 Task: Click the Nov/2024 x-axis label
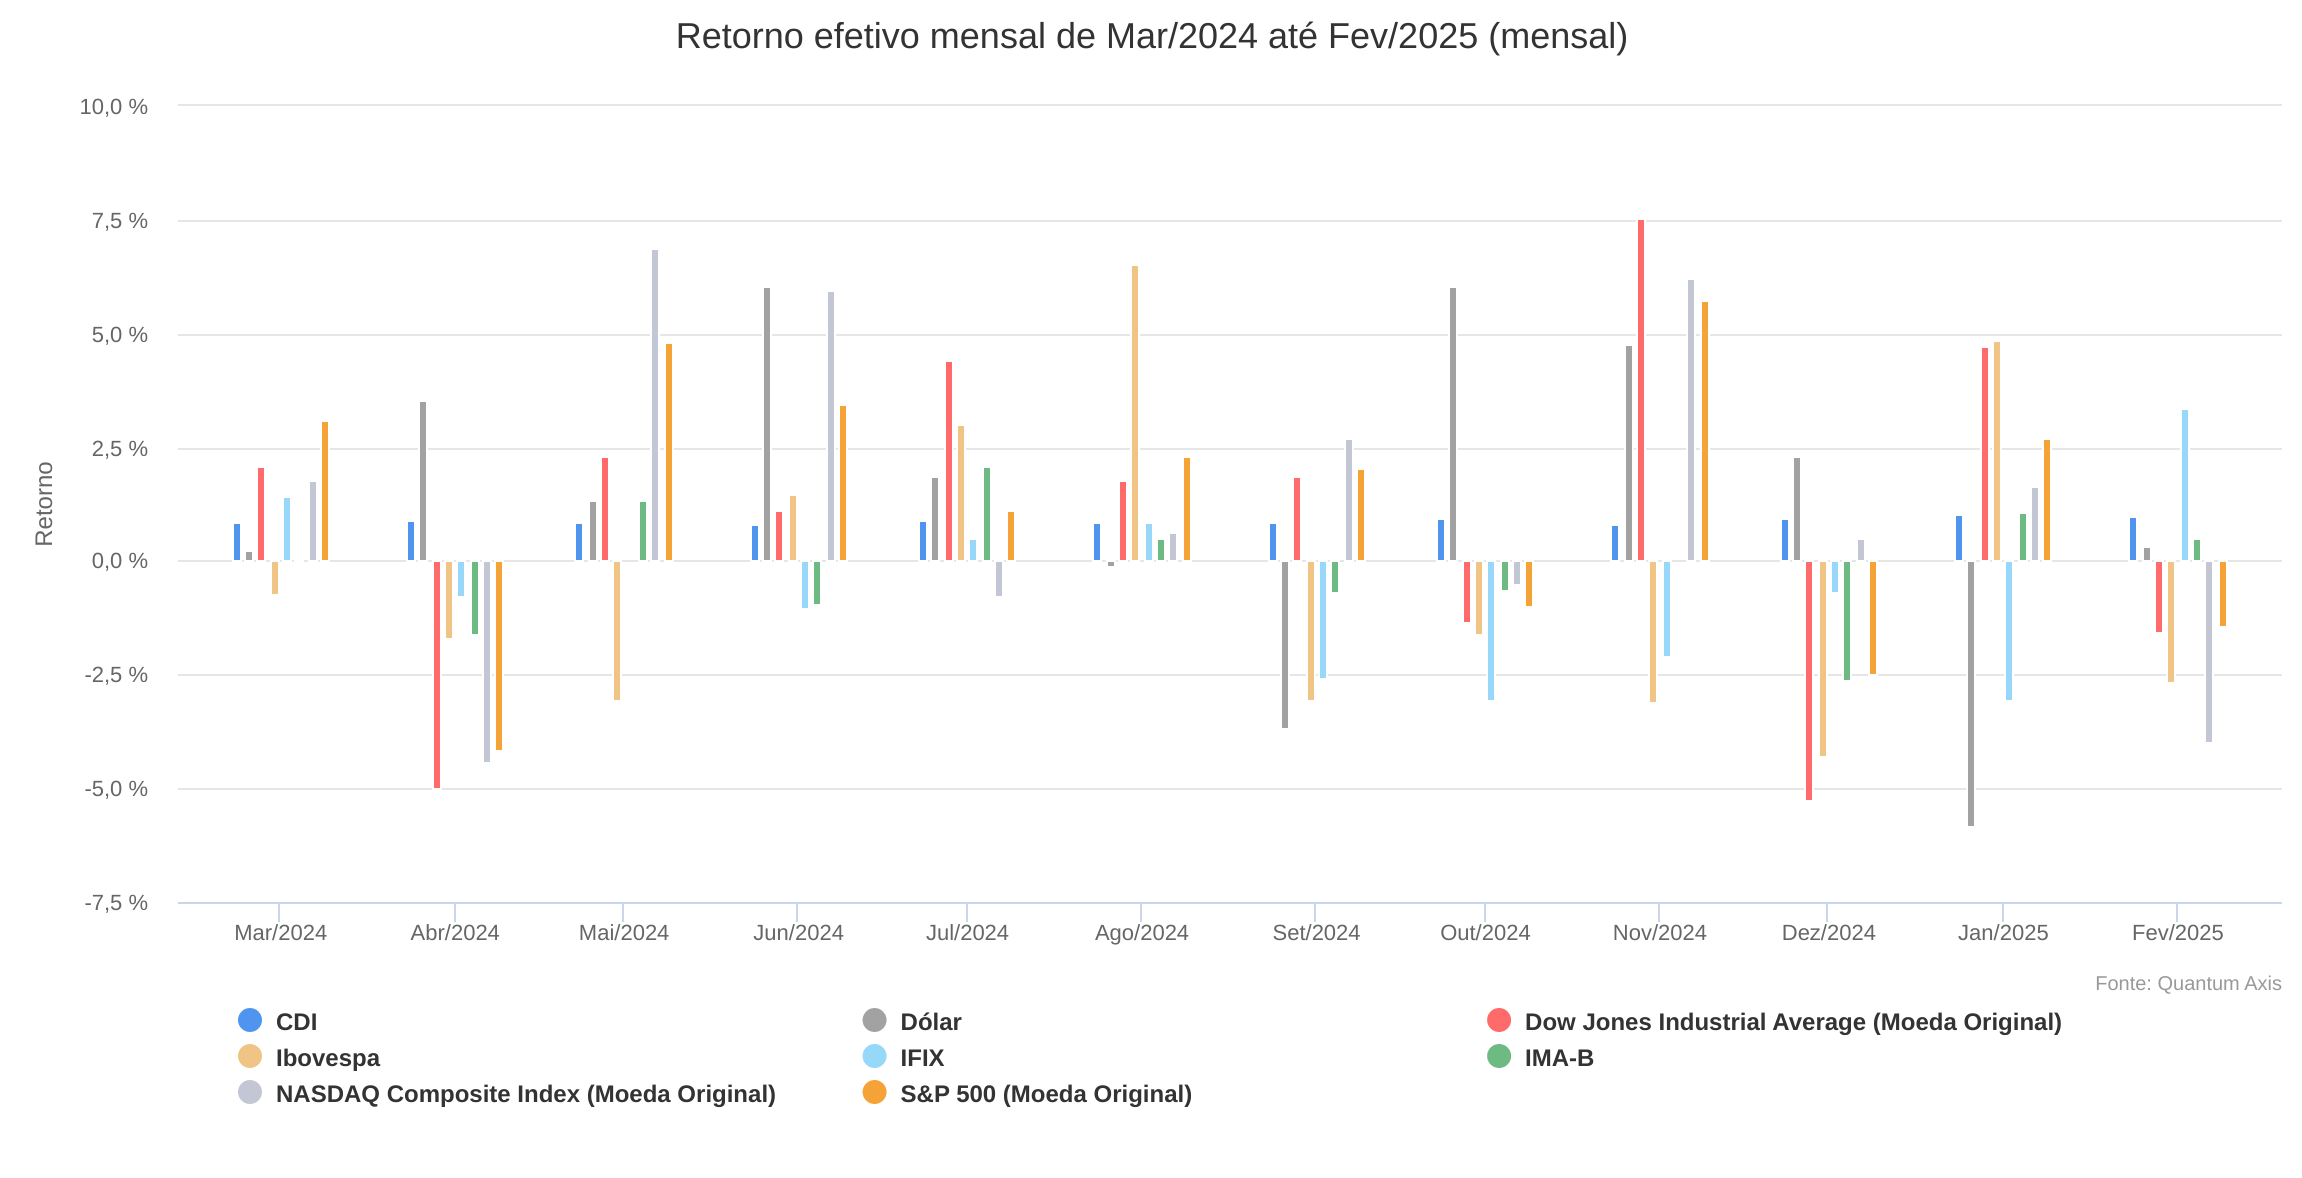click(1659, 933)
